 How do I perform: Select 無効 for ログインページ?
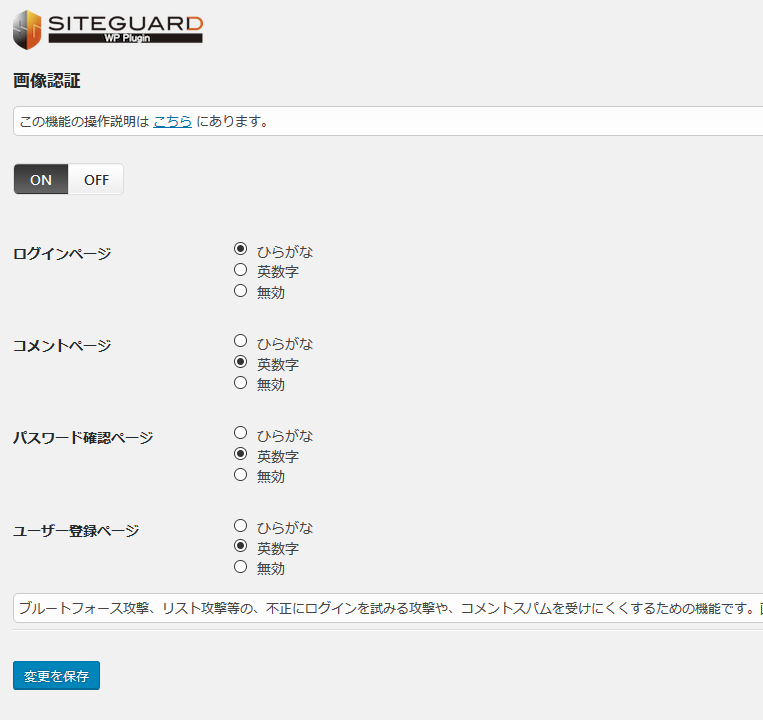[240, 291]
